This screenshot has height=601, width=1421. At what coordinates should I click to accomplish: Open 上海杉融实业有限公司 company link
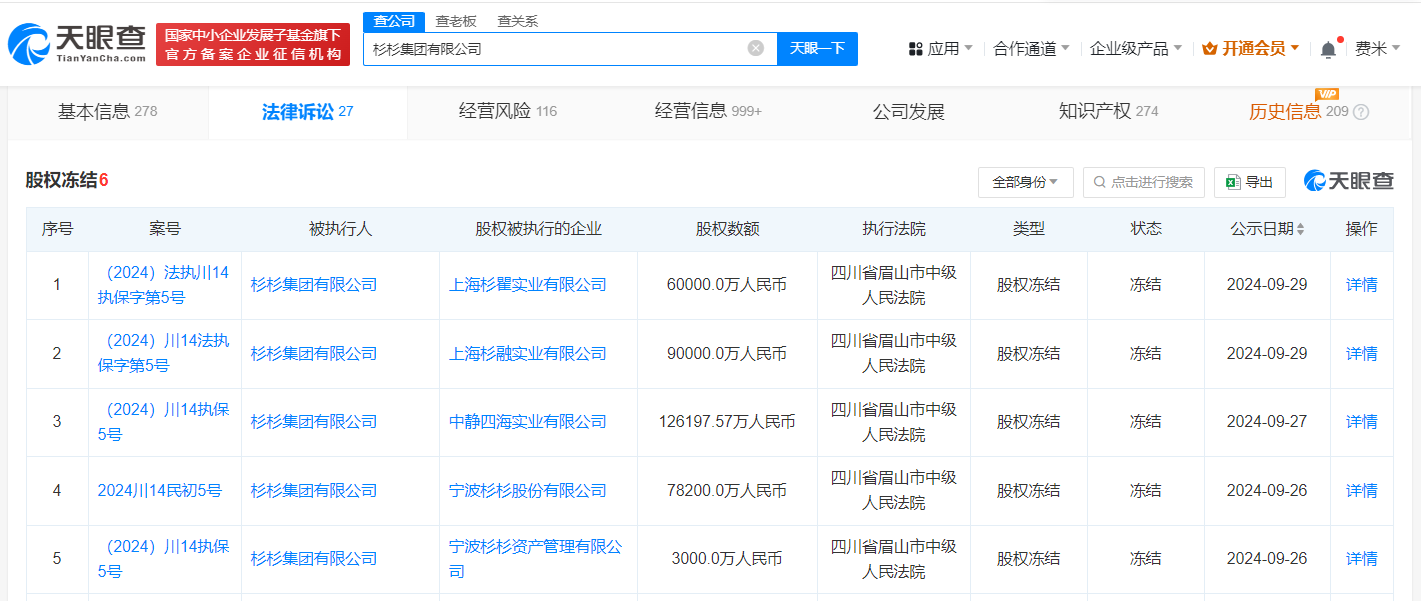click(528, 353)
